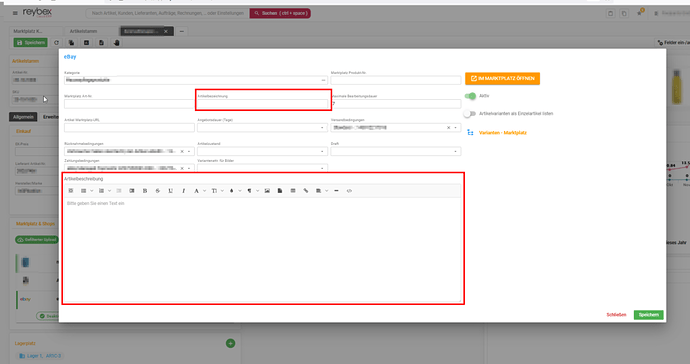The height and width of the screenshot is (364, 690).
Task: Apply italic formatting in editor
Action: pyautogui.click(x=184, y=191)
